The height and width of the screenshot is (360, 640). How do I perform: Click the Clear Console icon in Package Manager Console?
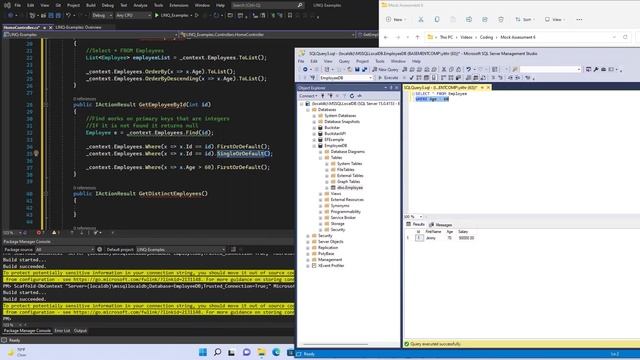[x=233, y=249]
